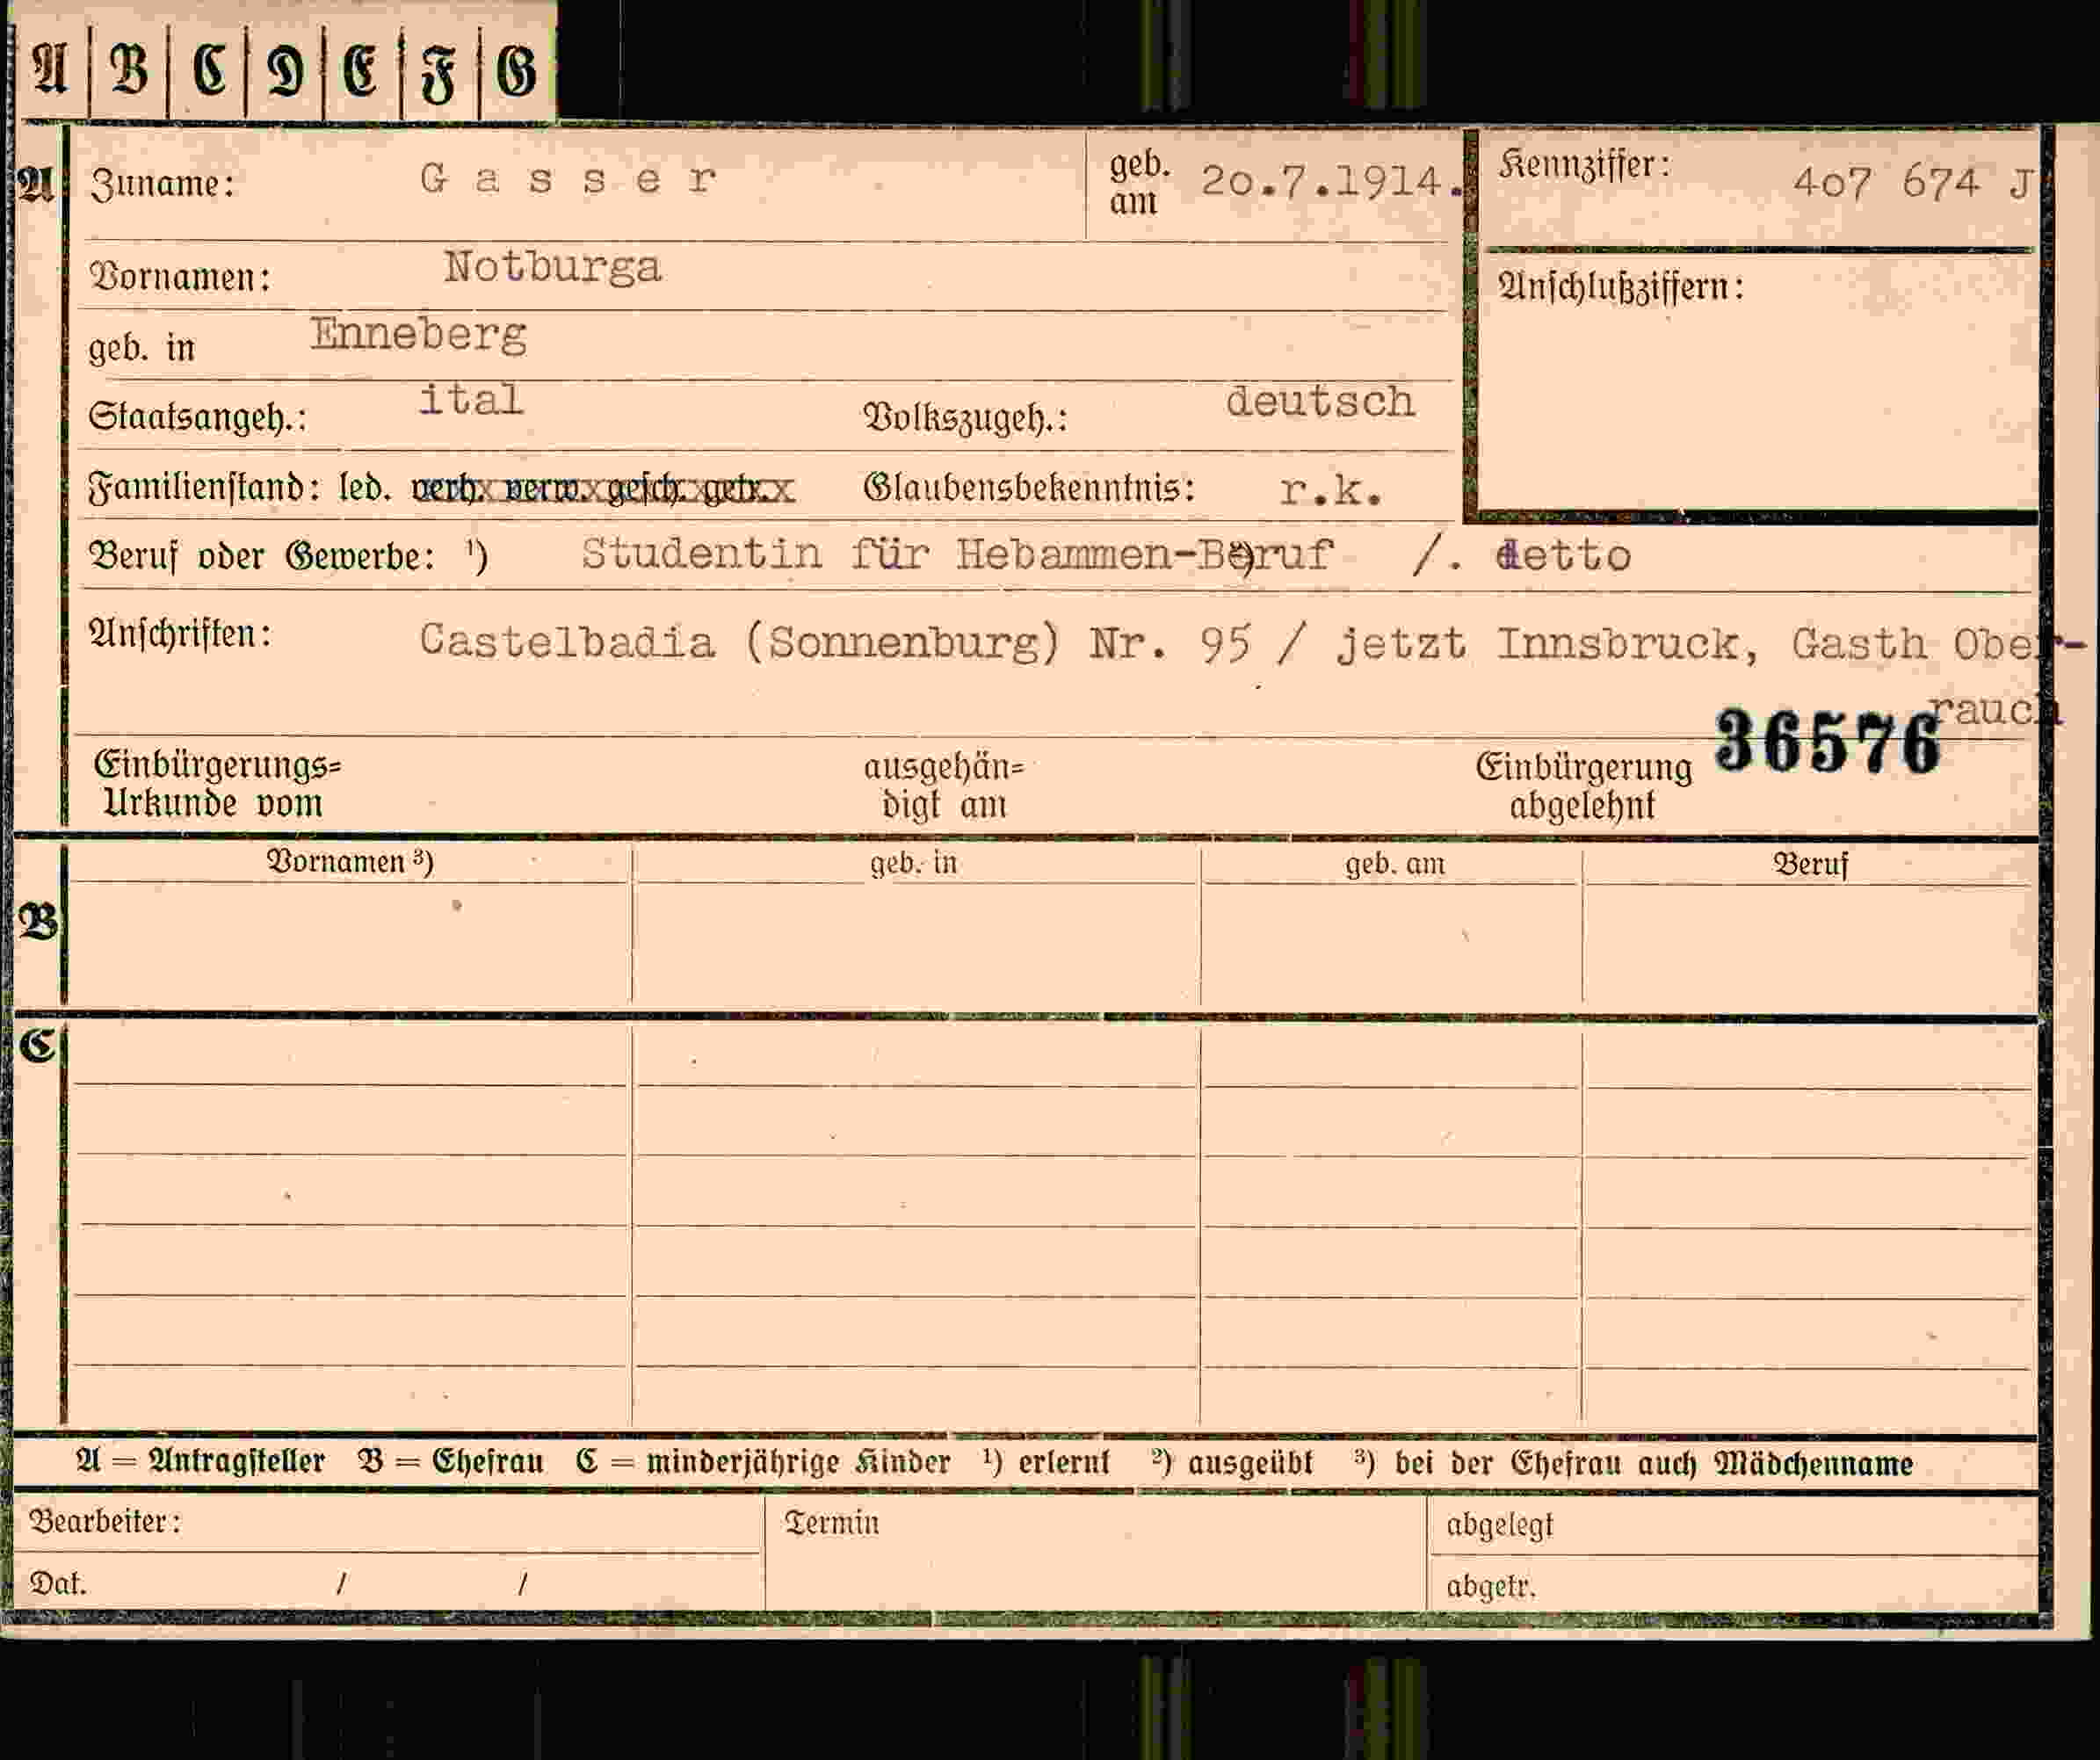Click the 'Volkszugeh.:' label
This screenshot has width=2100, height=1760.
[965, 418]
